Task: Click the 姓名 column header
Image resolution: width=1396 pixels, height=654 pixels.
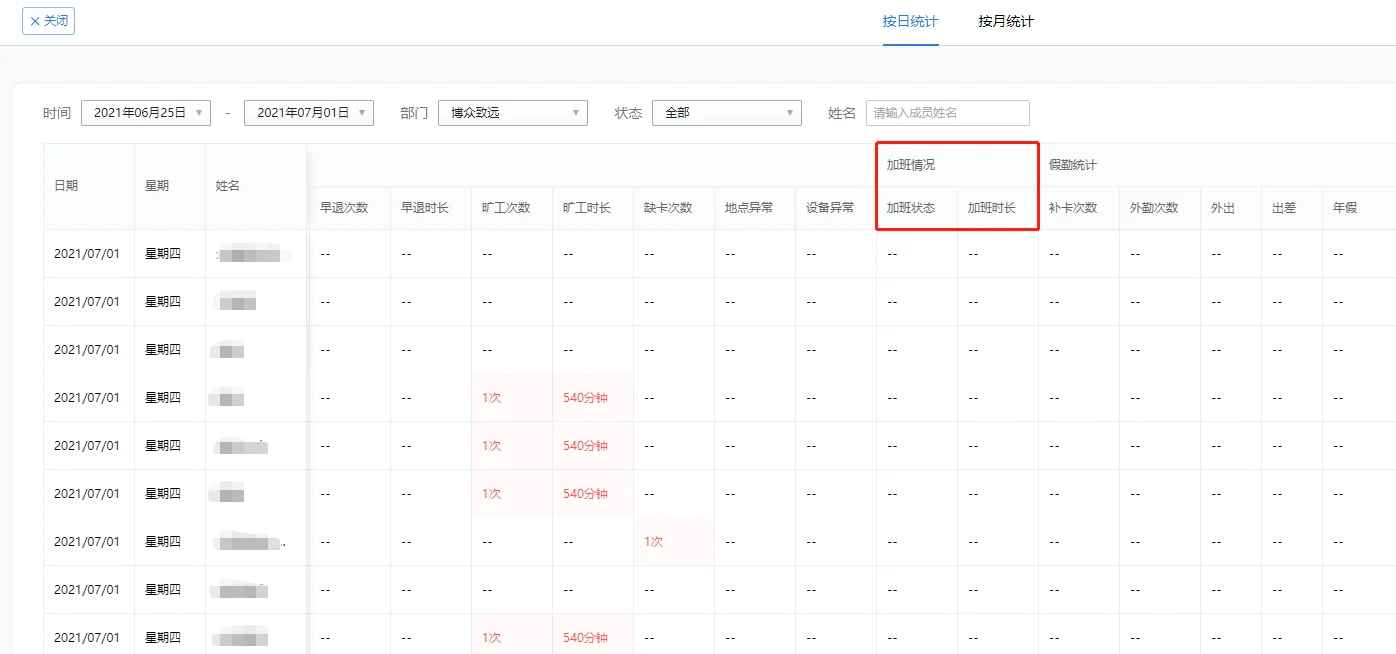Action: click(x=228, y=186)
